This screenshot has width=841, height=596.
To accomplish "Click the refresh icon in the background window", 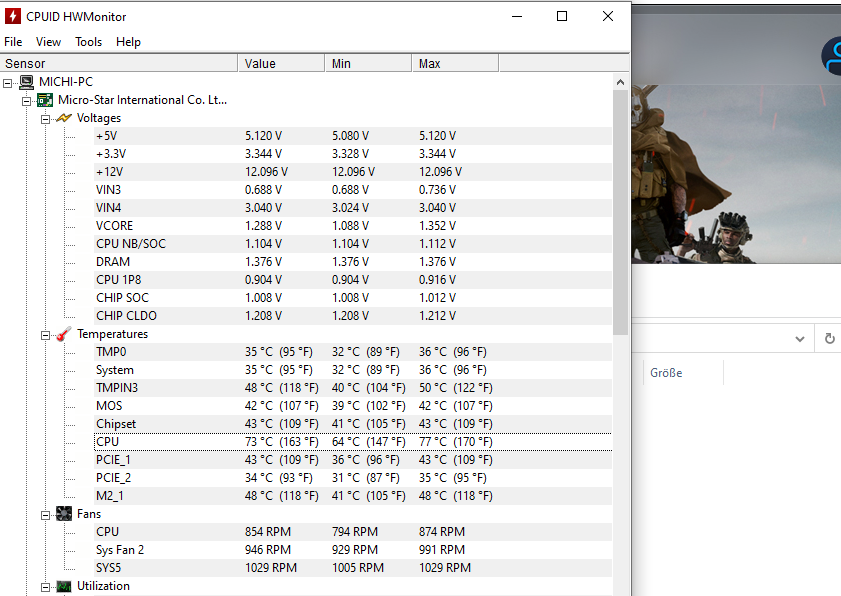I will tap(829, 339).
